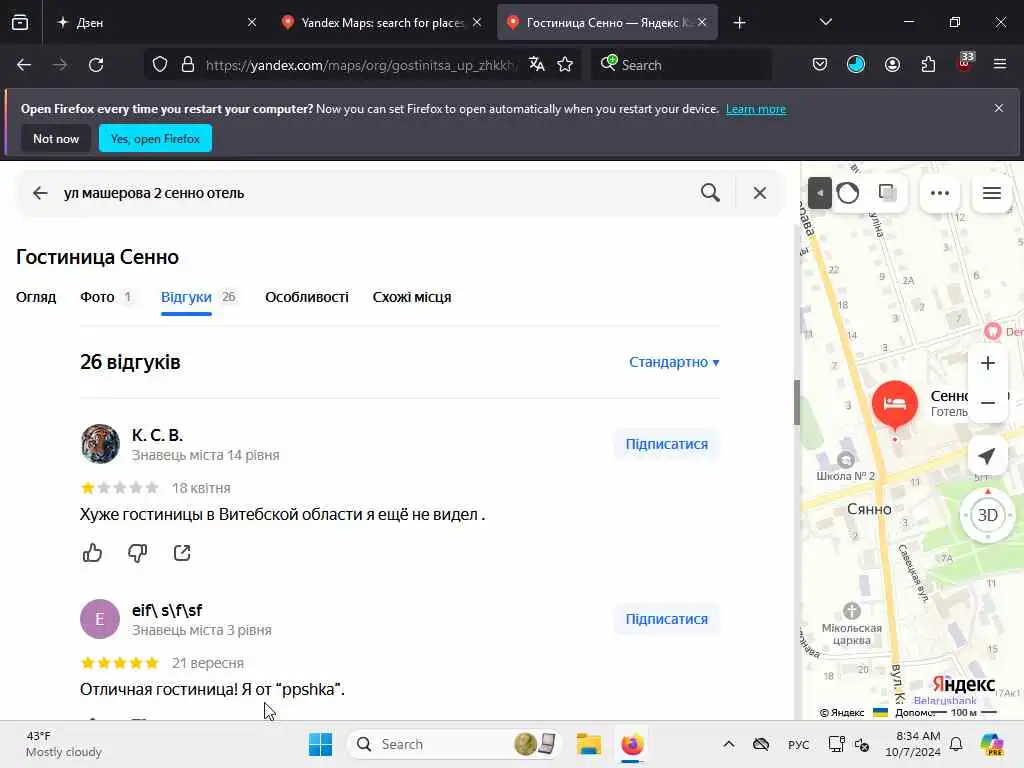Click the purple E reviewer avatar
The width and height of the screenshot is (1024, 768).
click(x=100, y=619)
